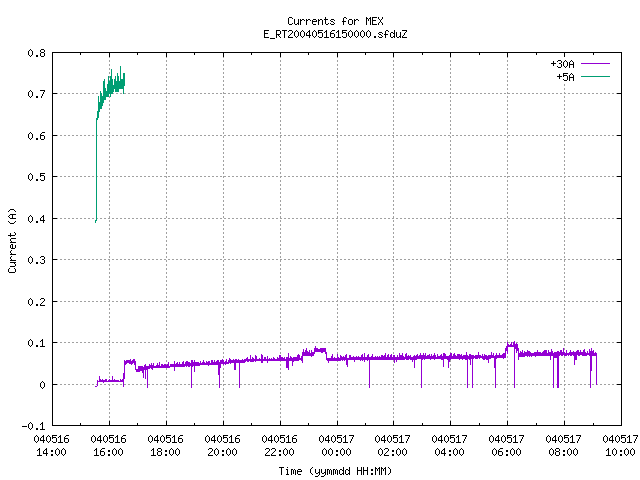This screenshot has width=640, height=480.
Task: Click the chart title 'Currents for MEX'
Action: (335, 21)
